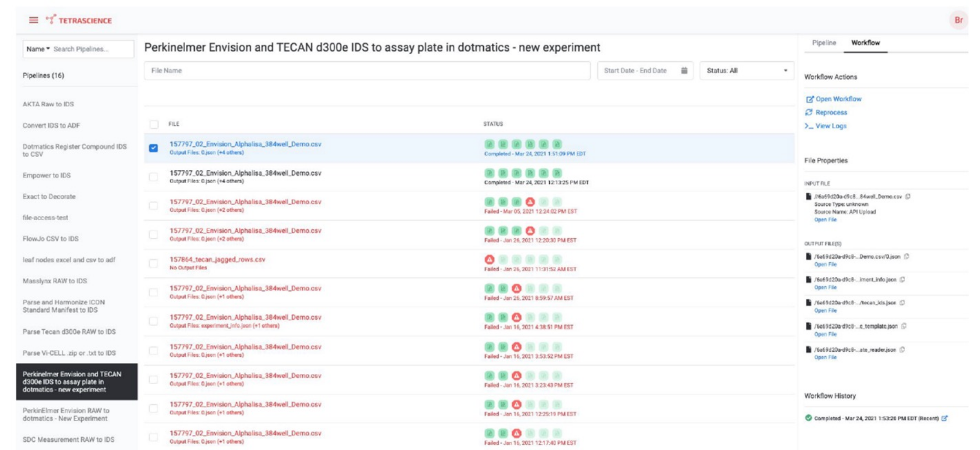Open File link under the input file

click(x=825, y=219)
